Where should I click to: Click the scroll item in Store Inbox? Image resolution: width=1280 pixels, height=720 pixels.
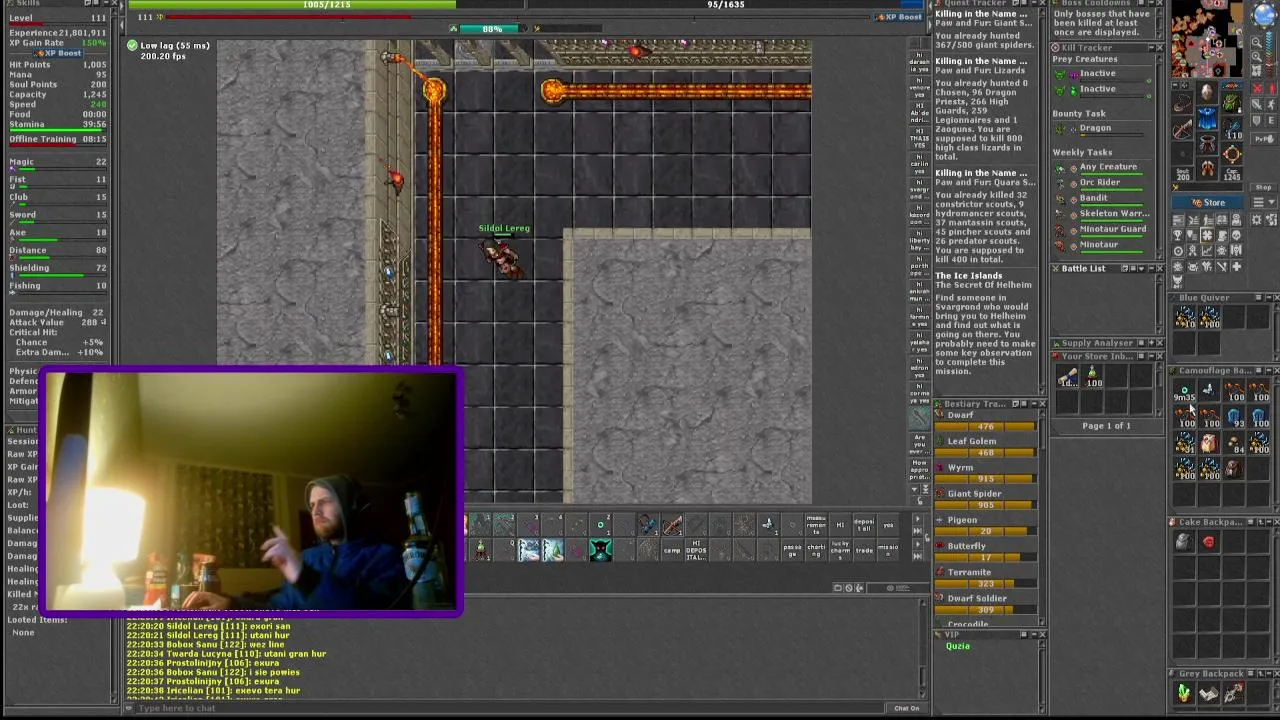pyautogui.click(x=1067, y=376)
